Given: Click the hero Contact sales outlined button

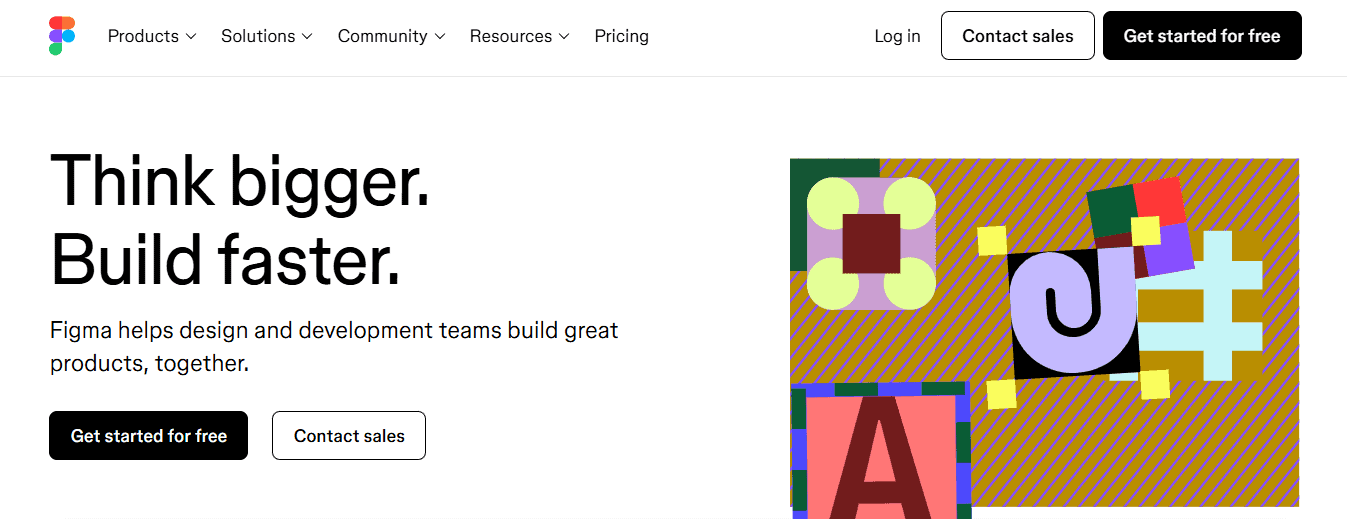Looking at the screenshot, I should (x=349, y=436).
